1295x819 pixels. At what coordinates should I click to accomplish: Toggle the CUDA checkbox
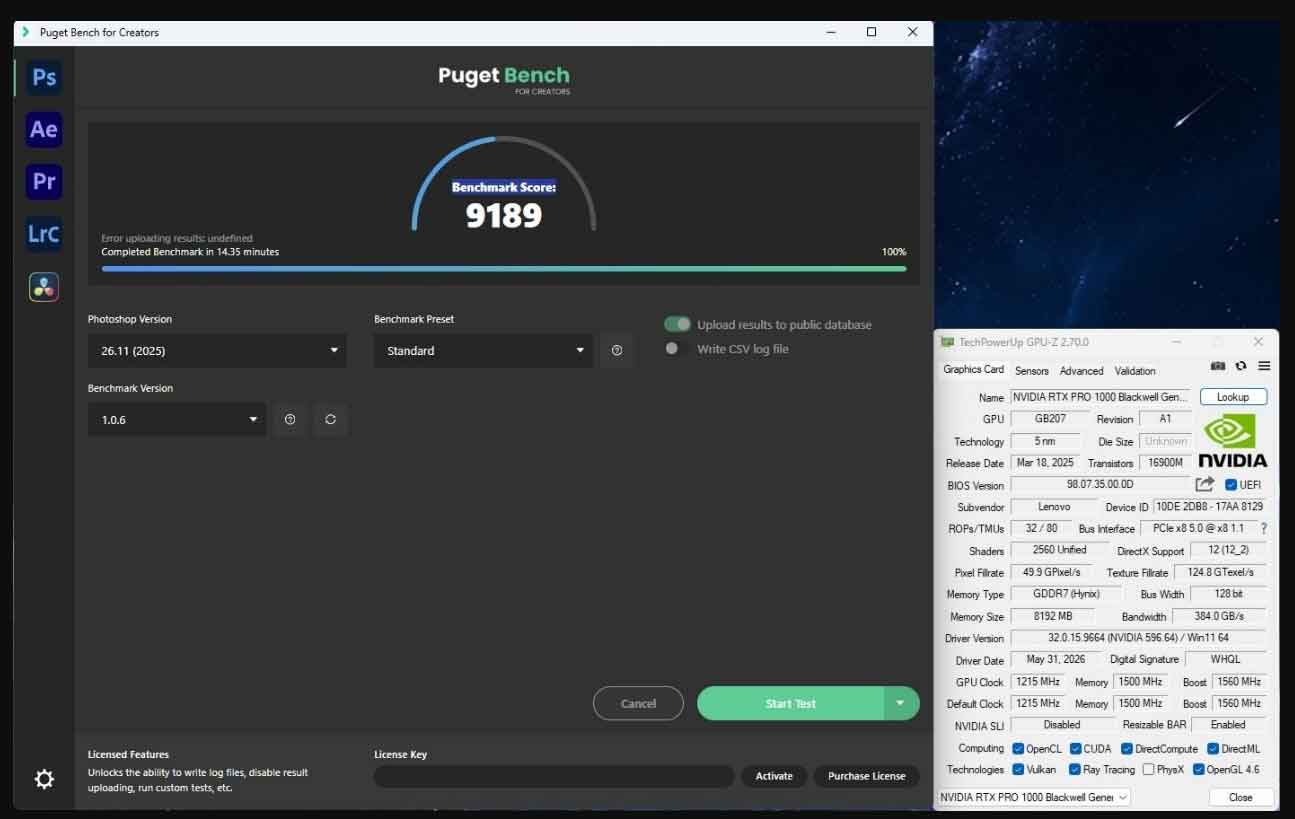point(1075,748)
